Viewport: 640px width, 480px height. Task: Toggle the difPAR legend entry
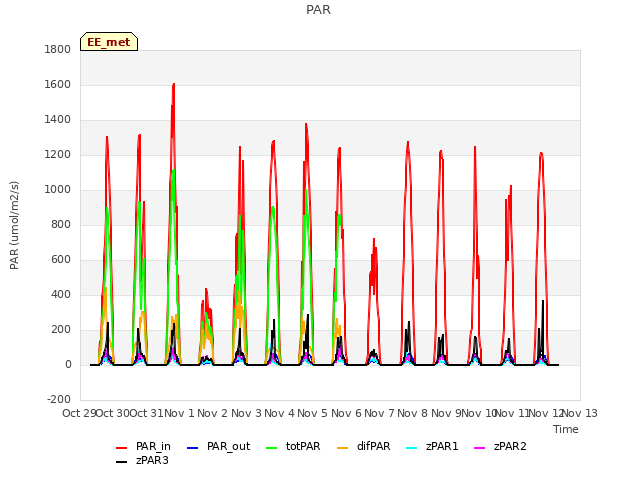tap(364, 447)
